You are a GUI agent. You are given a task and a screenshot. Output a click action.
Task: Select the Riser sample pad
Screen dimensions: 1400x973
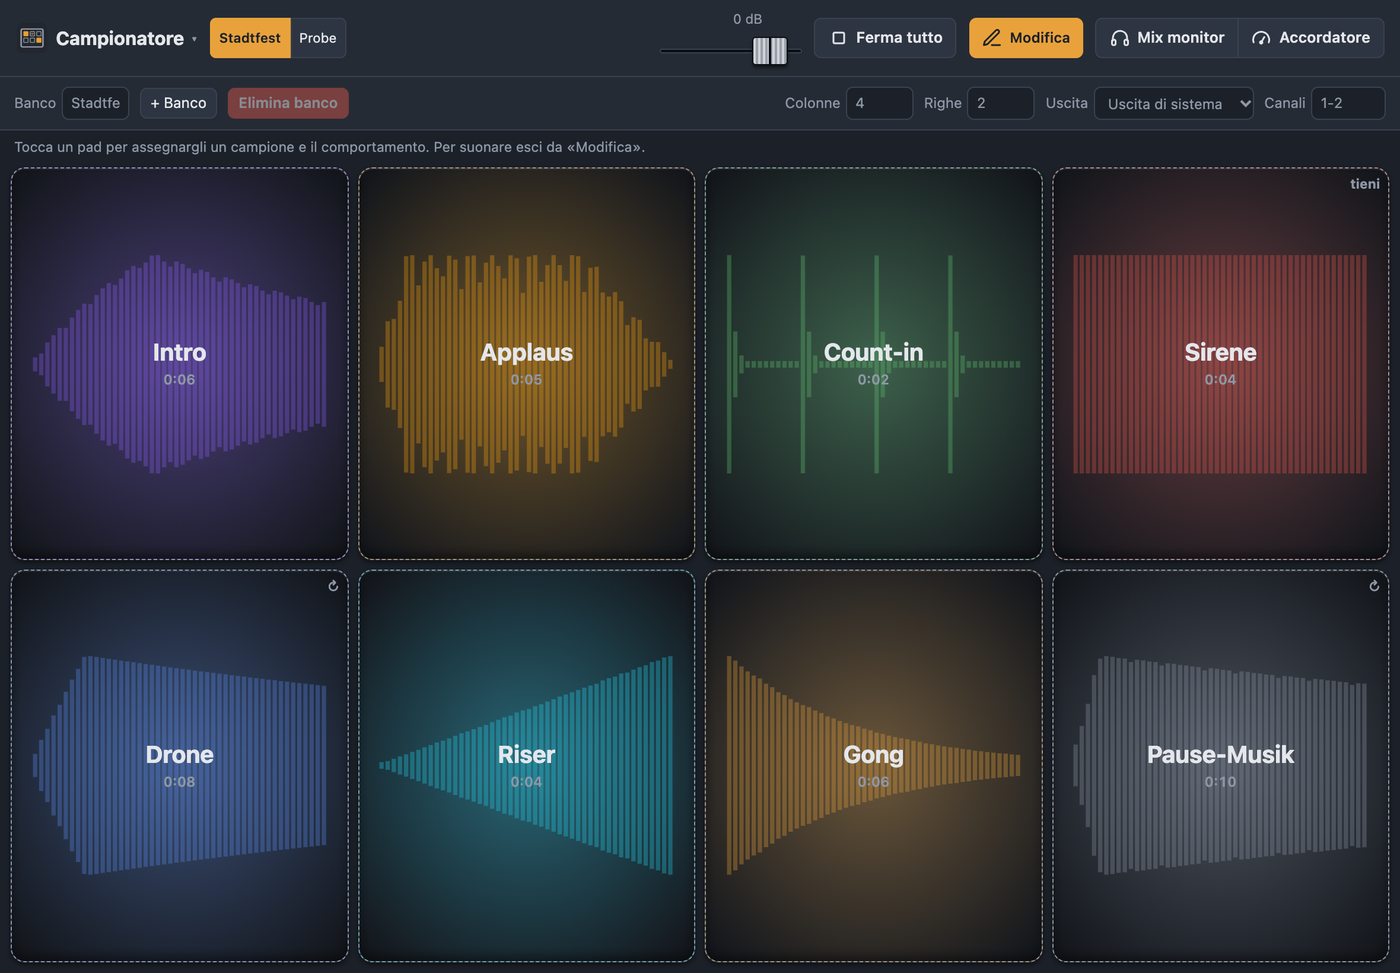(526, 766)
